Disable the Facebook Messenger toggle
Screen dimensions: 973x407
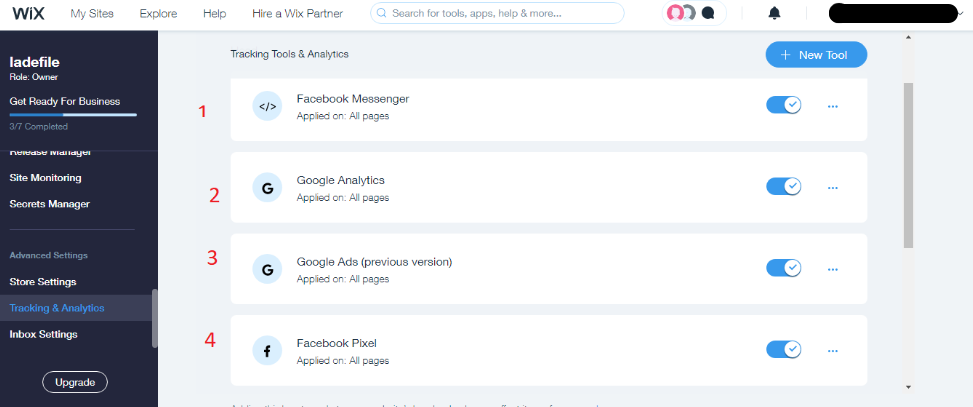784,105
